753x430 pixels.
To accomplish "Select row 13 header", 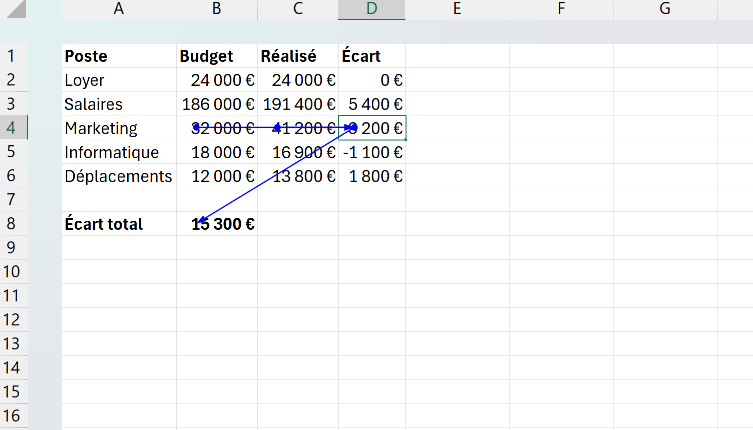I will point(13,344).
